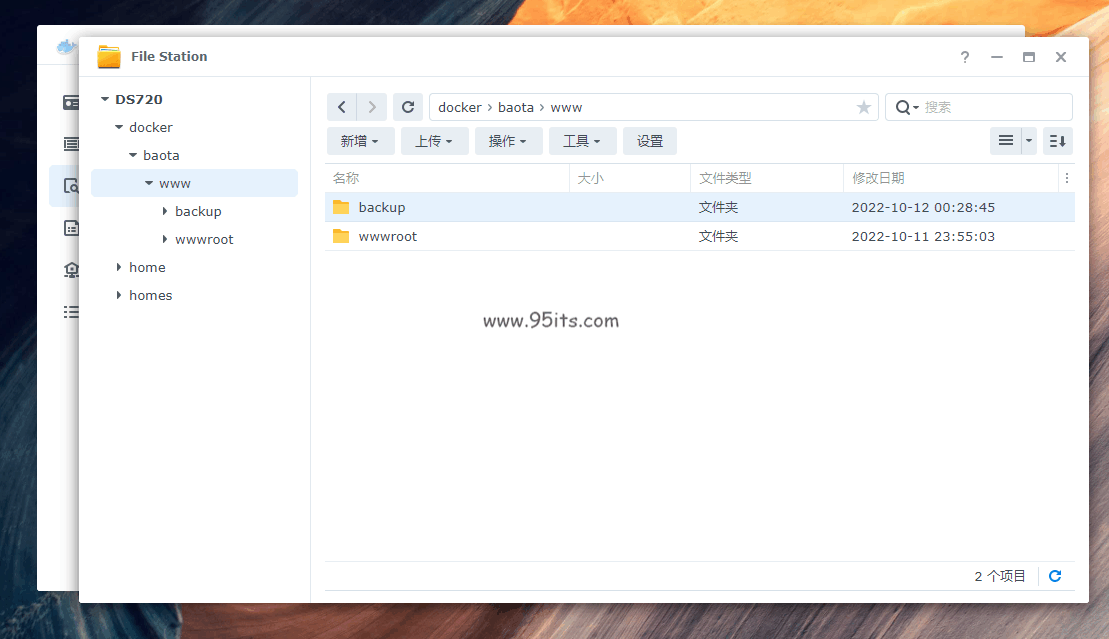1109x639 pixels.
Task: Select homes in the folder tree
Action: click(x=151, y=296)
